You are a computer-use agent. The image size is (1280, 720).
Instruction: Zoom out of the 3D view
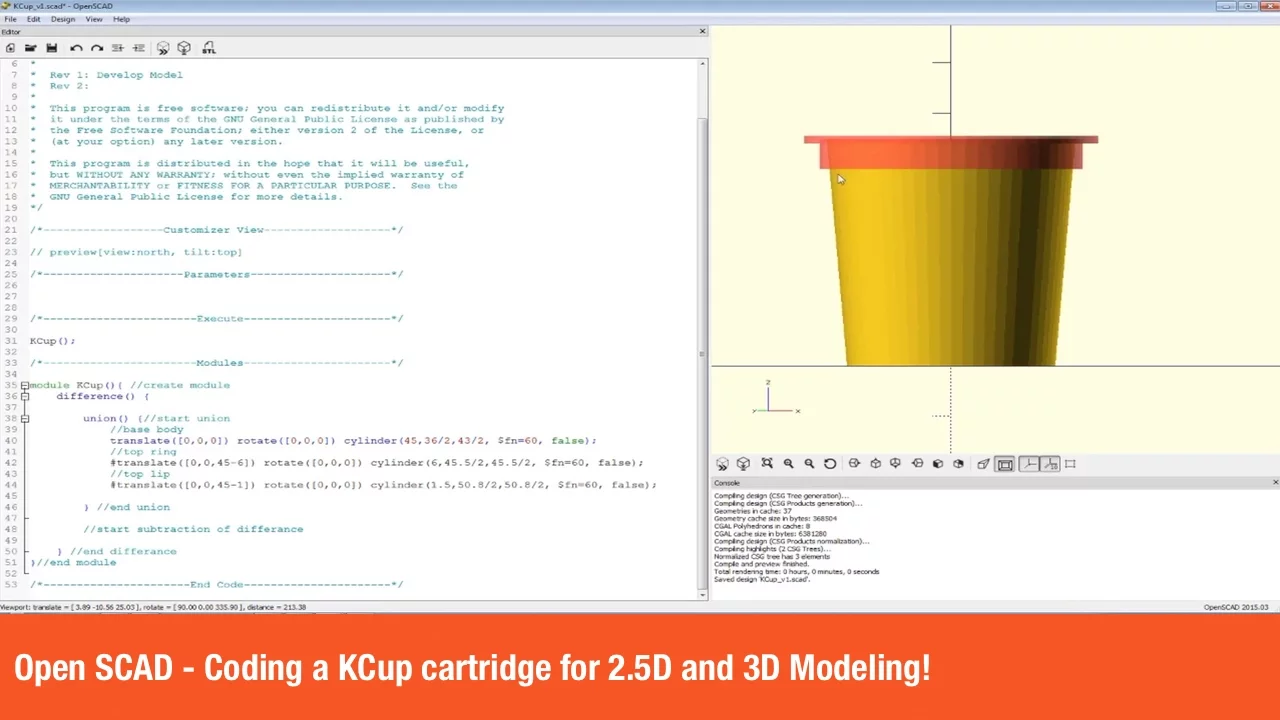[x=809, y=464]
